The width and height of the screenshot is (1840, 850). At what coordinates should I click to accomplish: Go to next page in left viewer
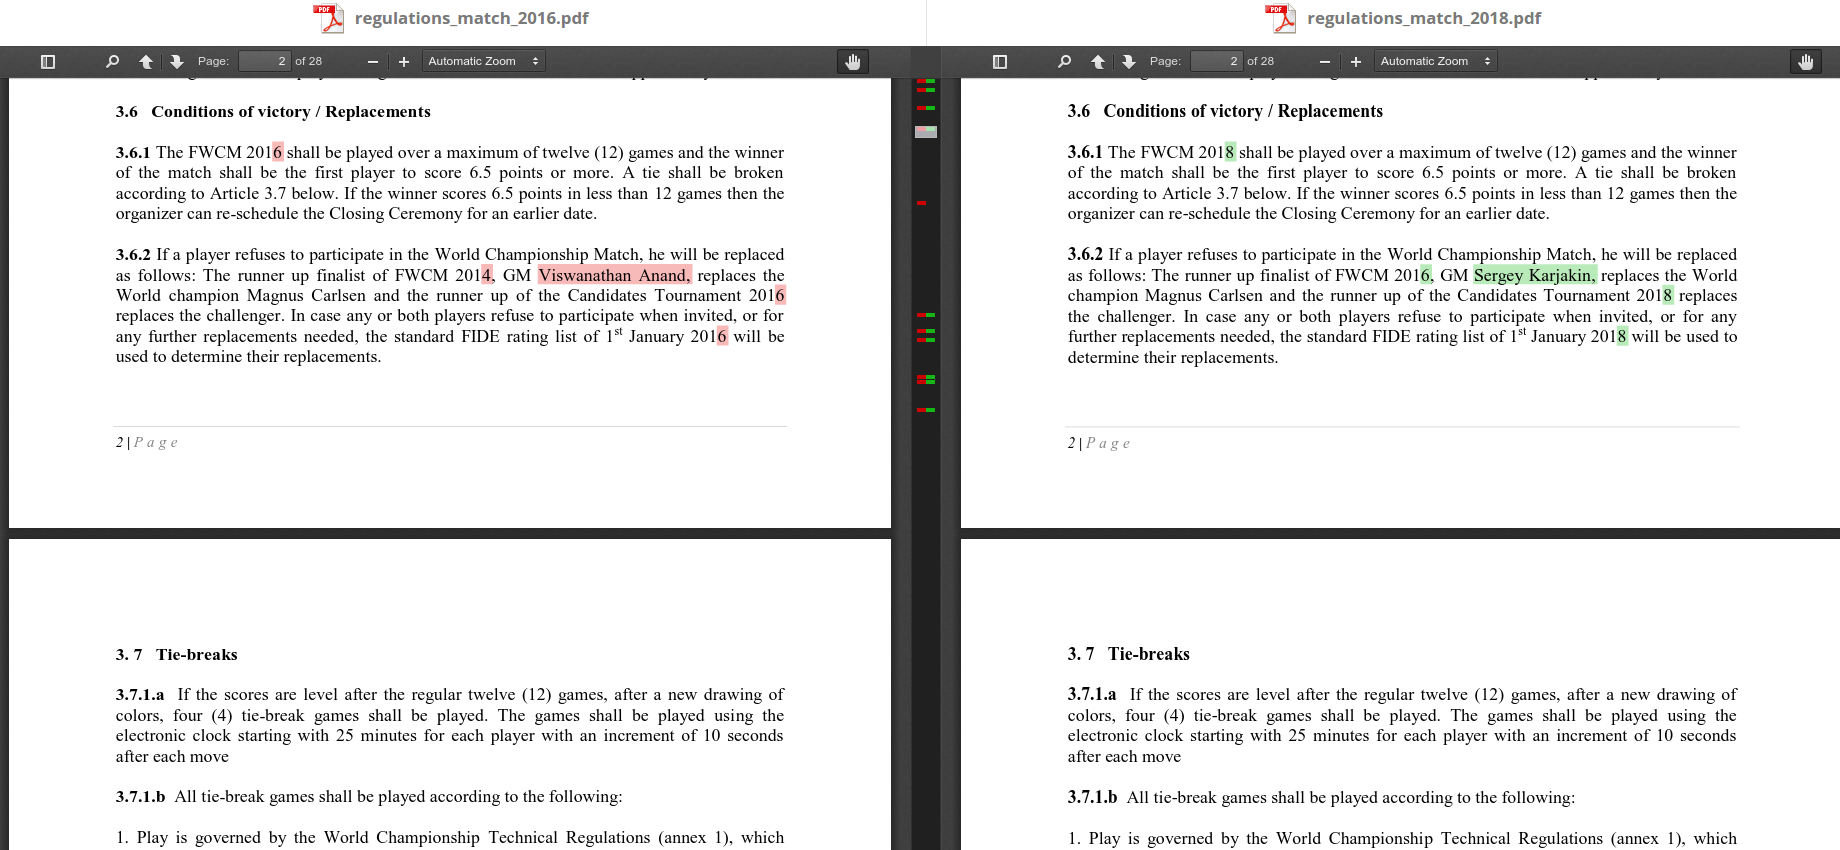177,62
